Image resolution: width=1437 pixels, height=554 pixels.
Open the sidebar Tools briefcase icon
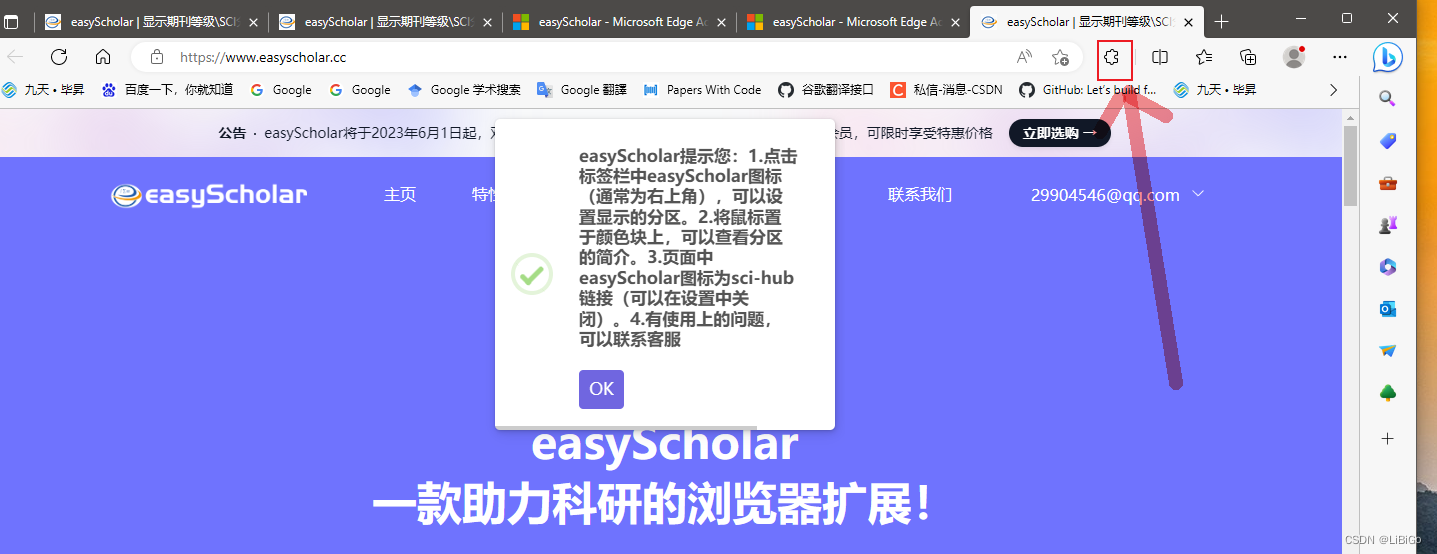click(x=1387, y=183)
